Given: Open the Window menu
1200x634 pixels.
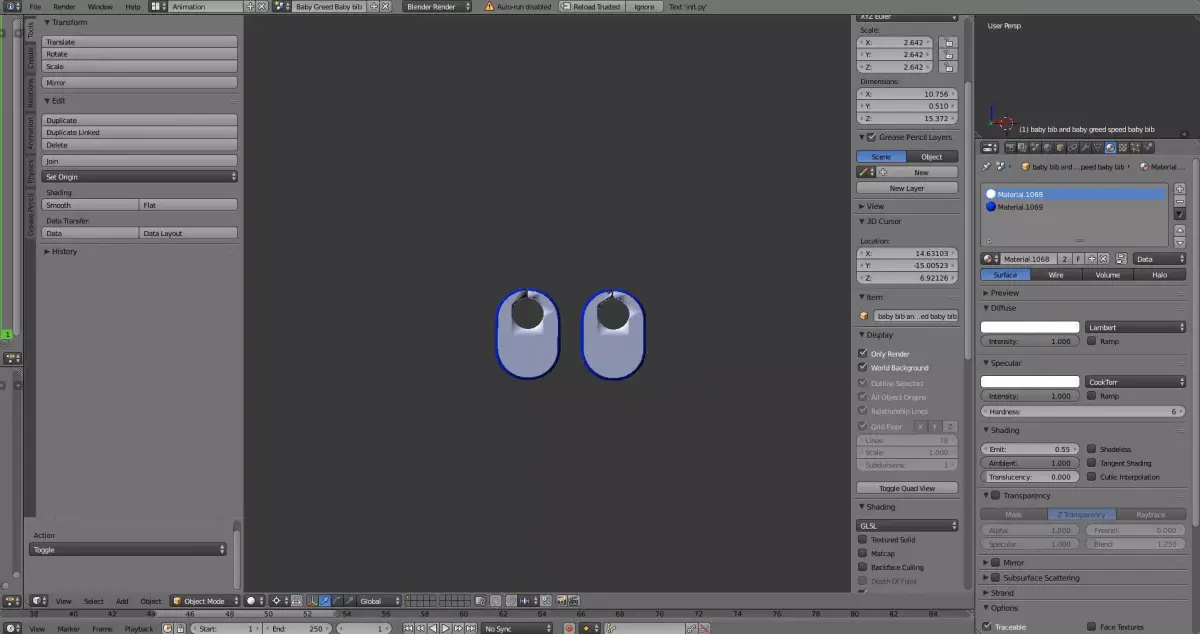Looking at the screenshot, I should 100,6.
